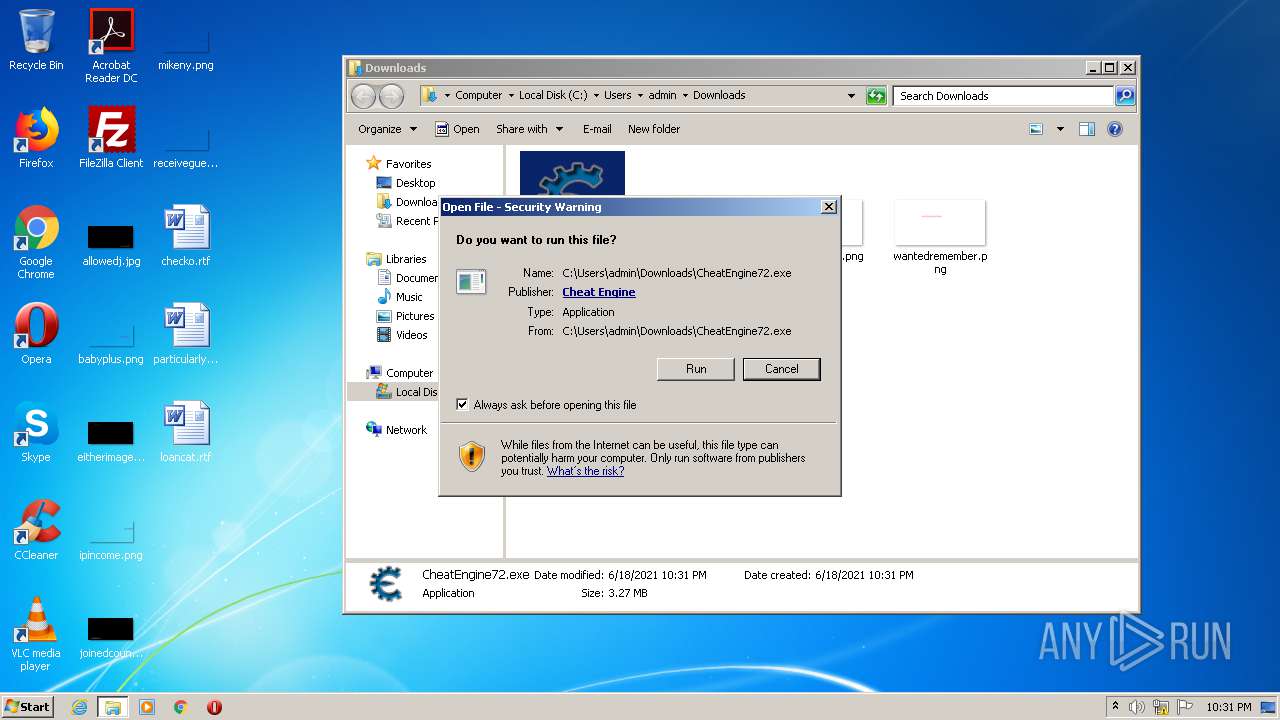Expand Users breadcrumb arrow in address bar
Screen dimensions: 1280x720
pos(640,96)
